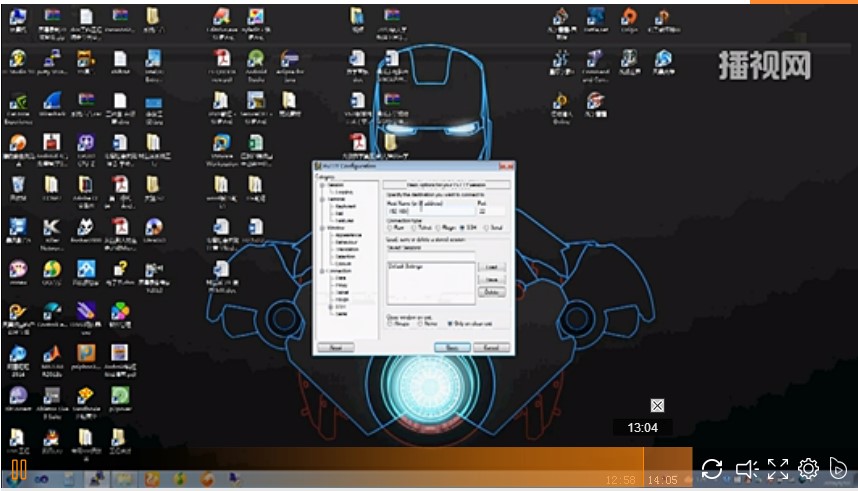
Task: Open the question-mark help file desktop icon
Action: pyautogui.click(x=120, y=272)
